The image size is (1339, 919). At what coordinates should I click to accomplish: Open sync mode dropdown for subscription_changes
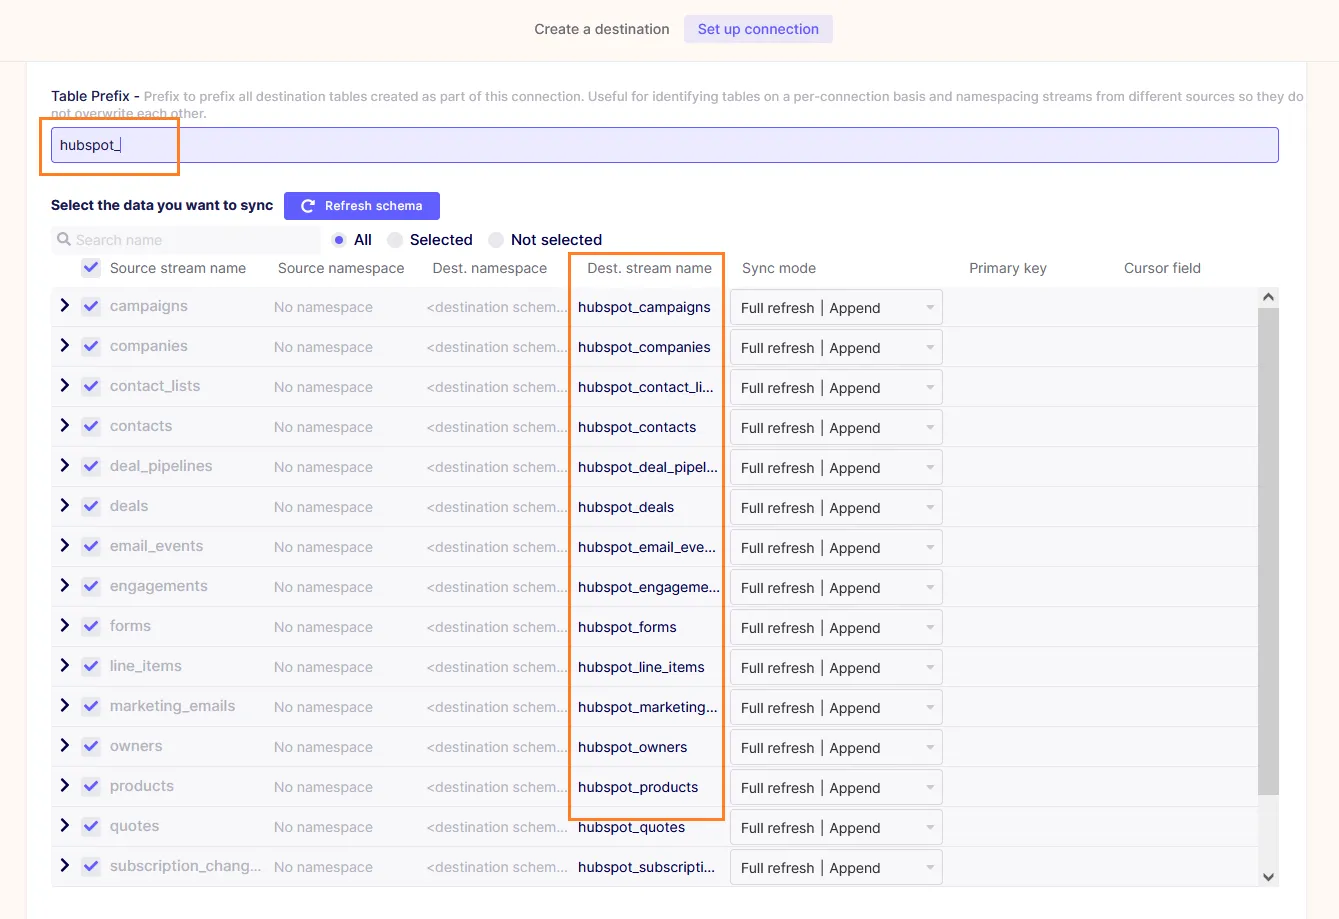(836, 868)
